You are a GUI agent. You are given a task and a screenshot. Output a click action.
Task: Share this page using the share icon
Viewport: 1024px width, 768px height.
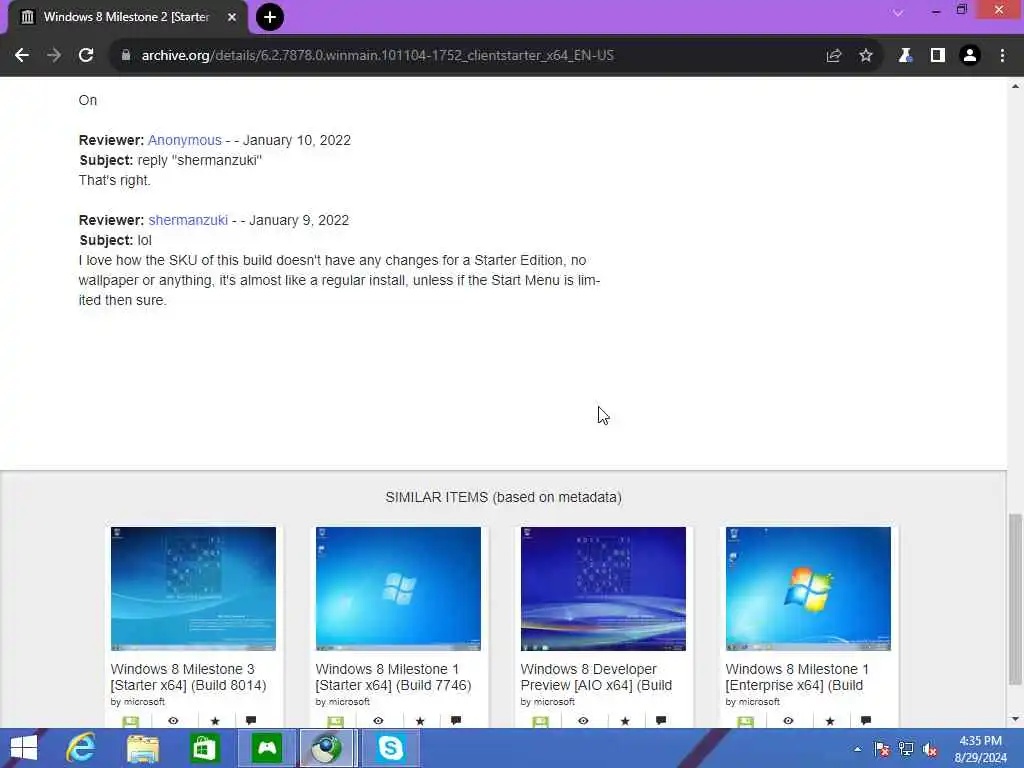coord(833,56)
